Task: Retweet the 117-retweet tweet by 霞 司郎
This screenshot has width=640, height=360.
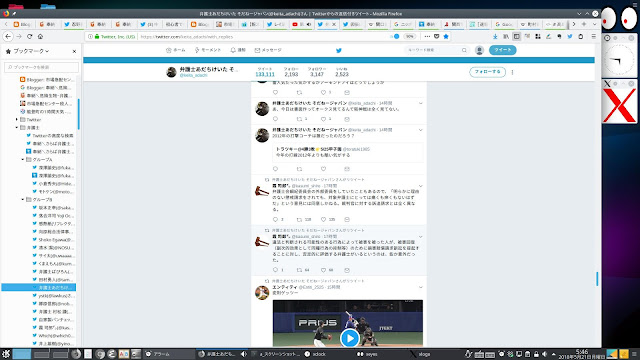Action: 300,220
